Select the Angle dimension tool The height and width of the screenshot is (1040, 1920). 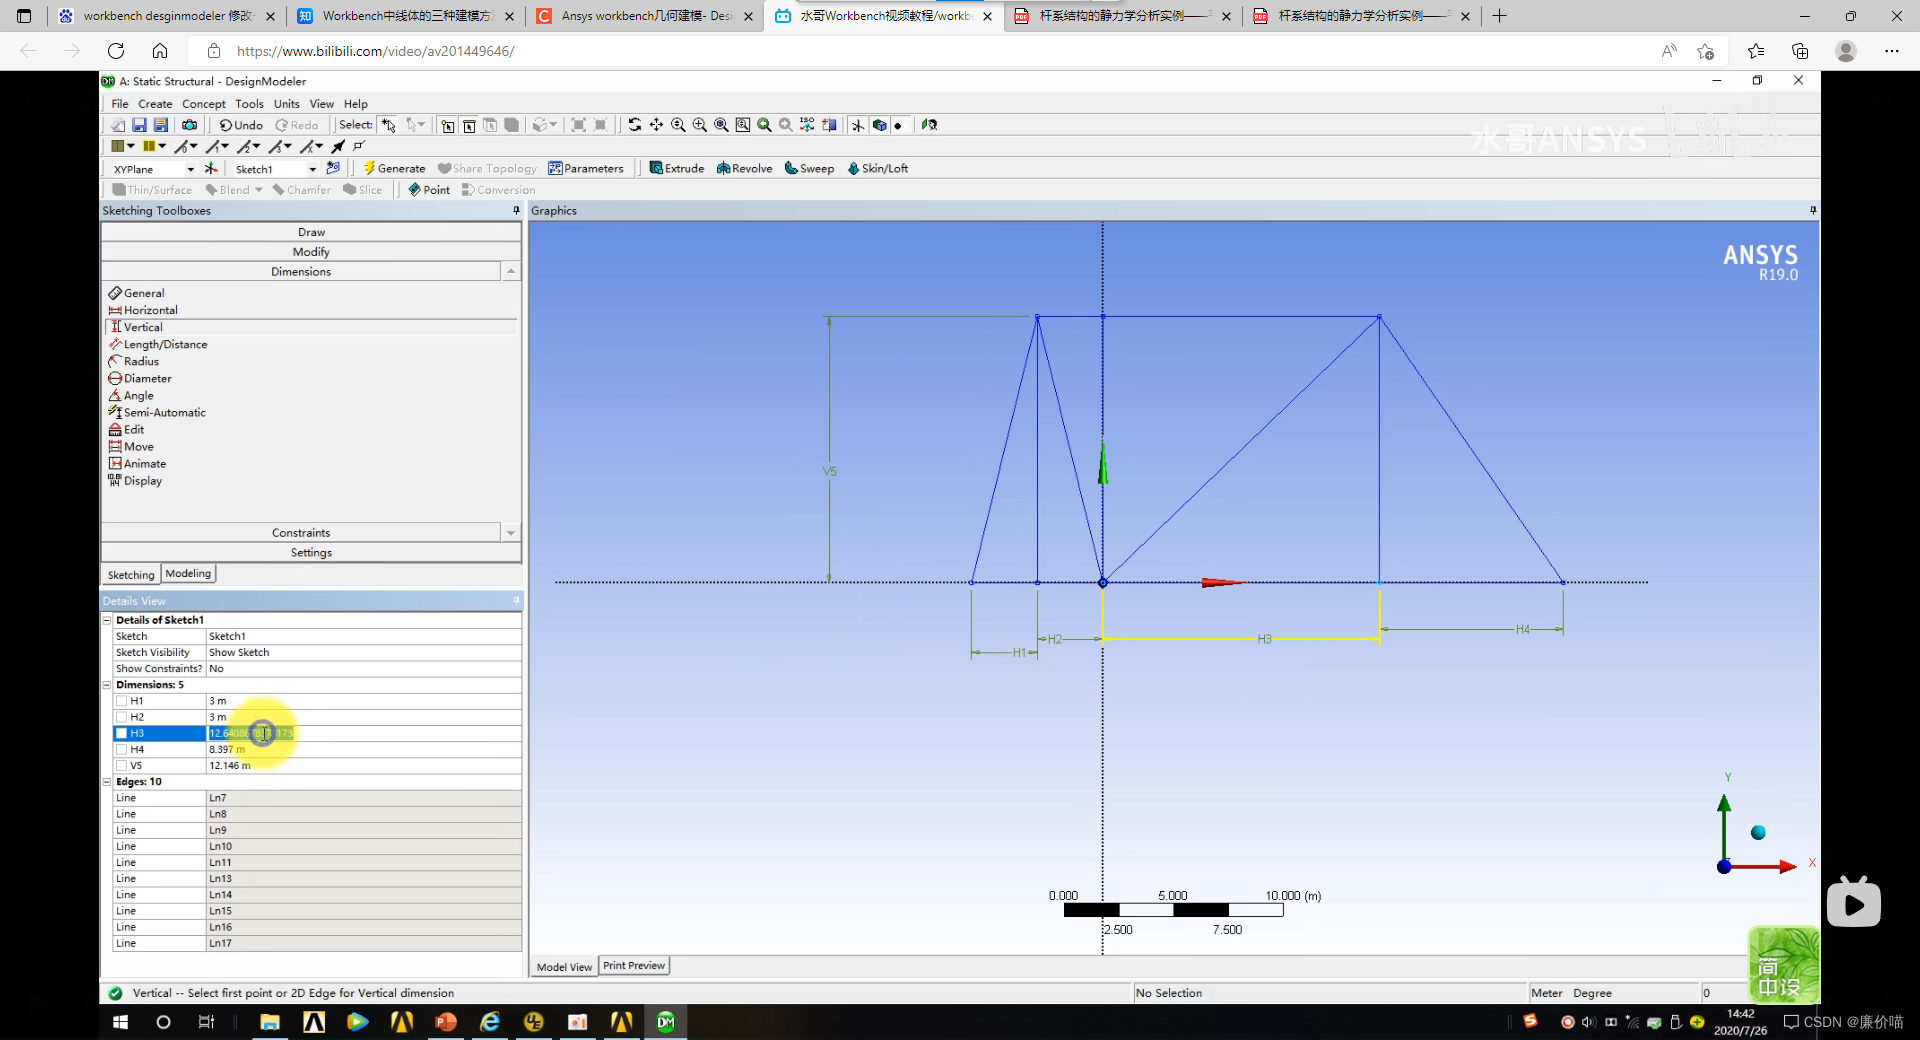[131, 395]
